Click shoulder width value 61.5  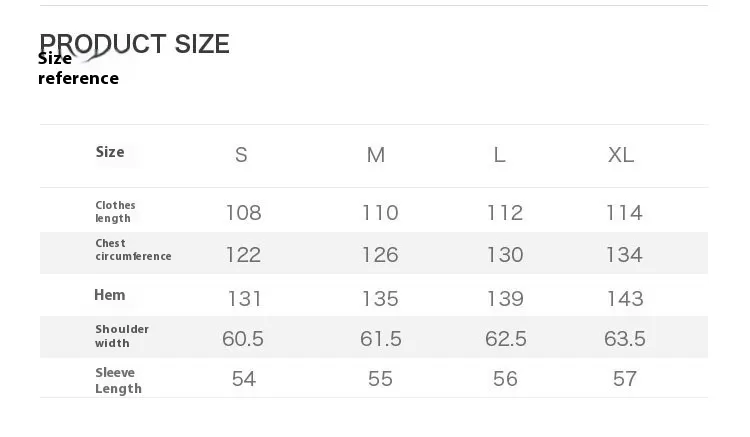click(381, 339)
